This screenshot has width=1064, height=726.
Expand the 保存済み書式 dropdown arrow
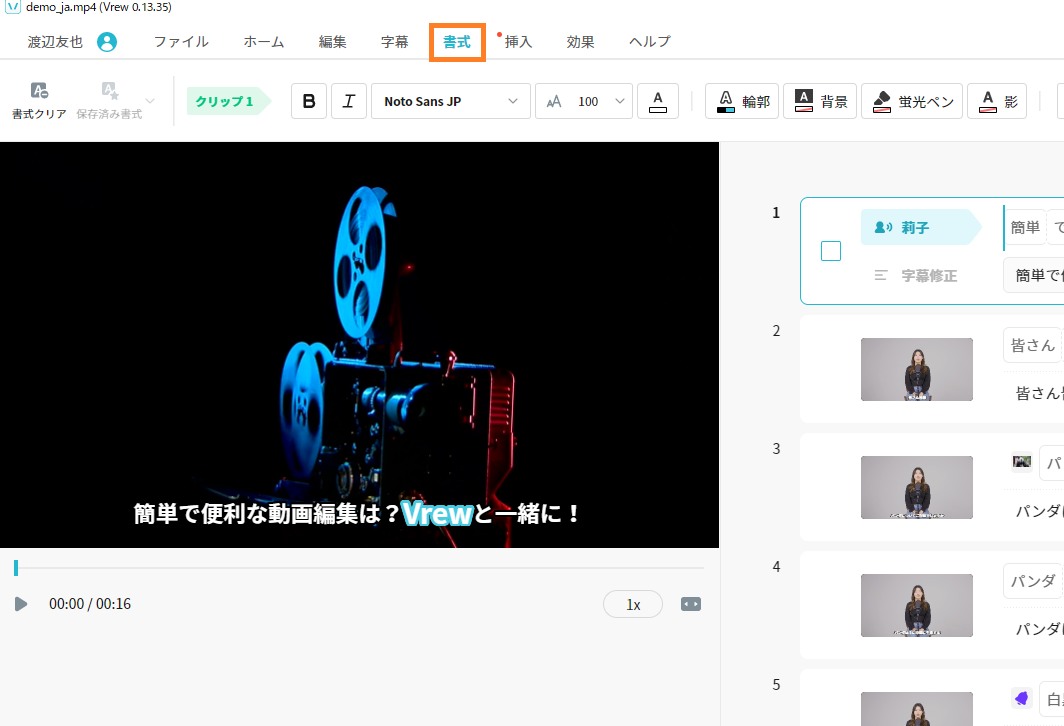click(x=150, y=100)
